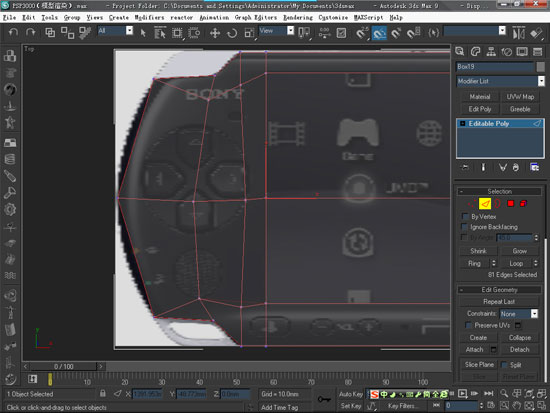Open the selection filter All dropdown
The width and height of the screenshot is (550, 413).
(115, 31)
